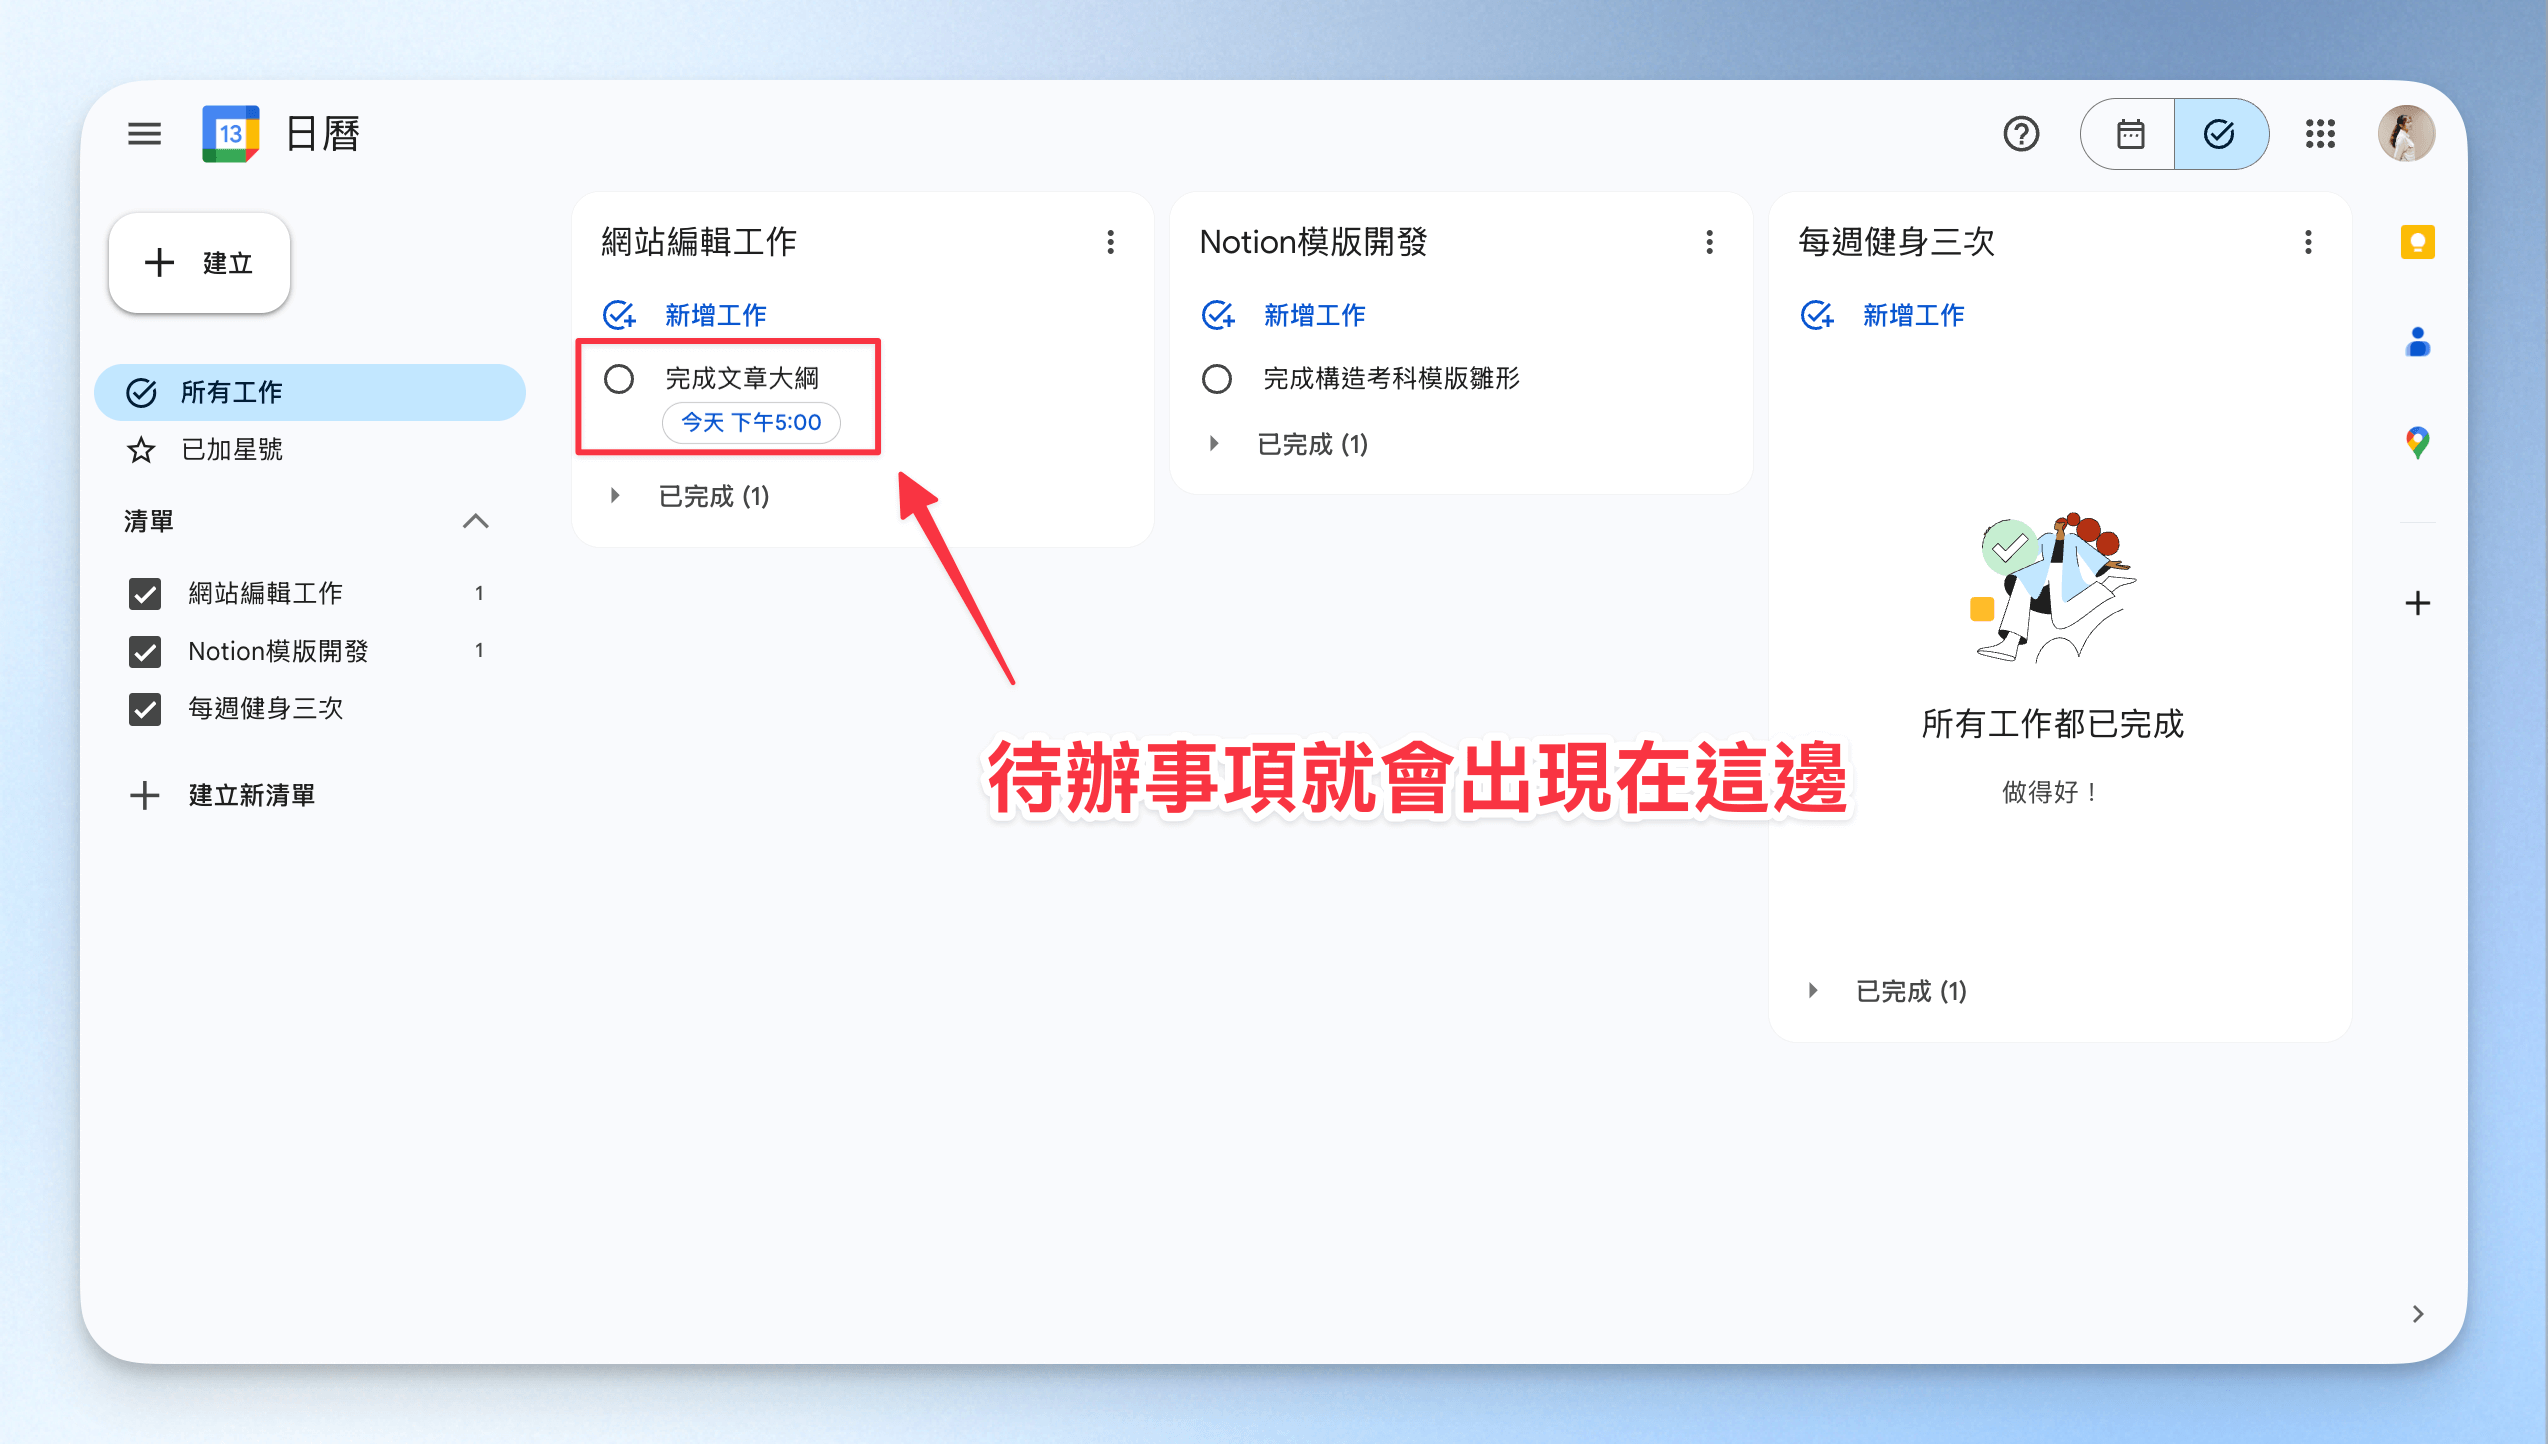Screen dimensions: 2548x1444
Task: Uncheck the 網站編輯工作 list checkbox
Action: 145,594
